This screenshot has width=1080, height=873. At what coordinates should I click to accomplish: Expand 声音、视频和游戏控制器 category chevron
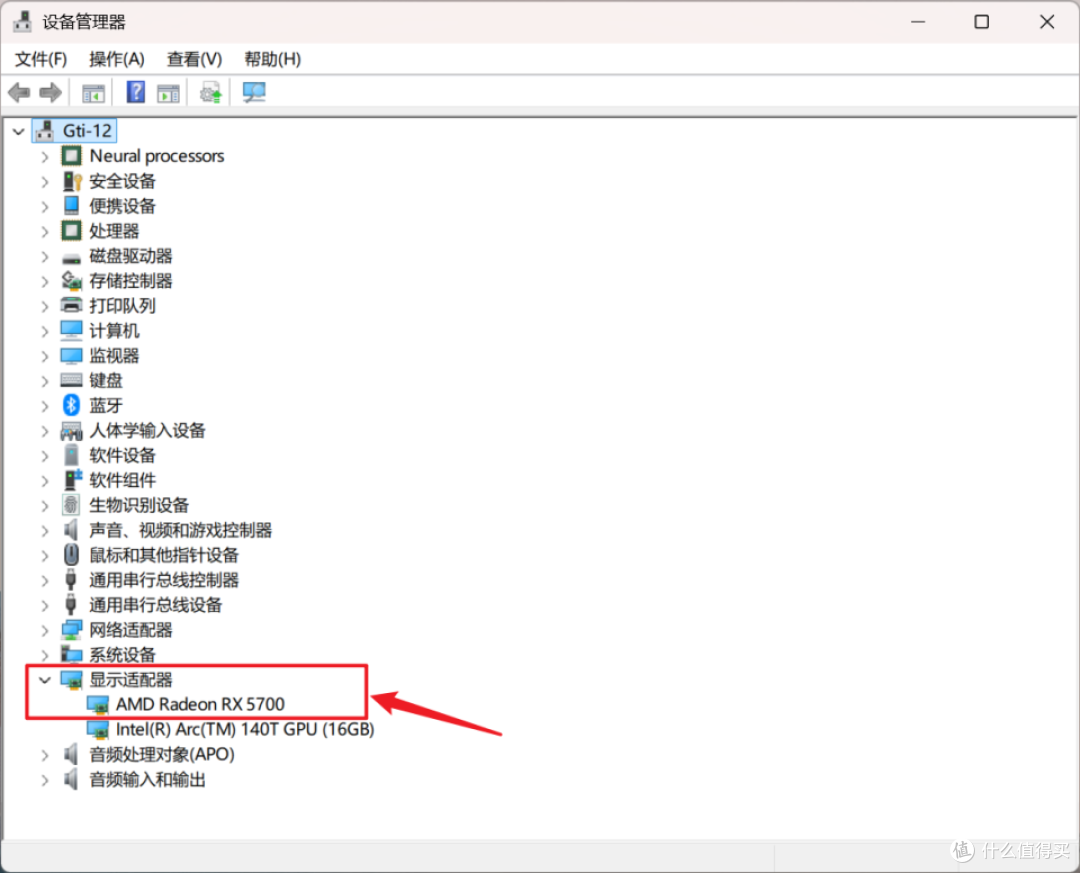[45, 531]
